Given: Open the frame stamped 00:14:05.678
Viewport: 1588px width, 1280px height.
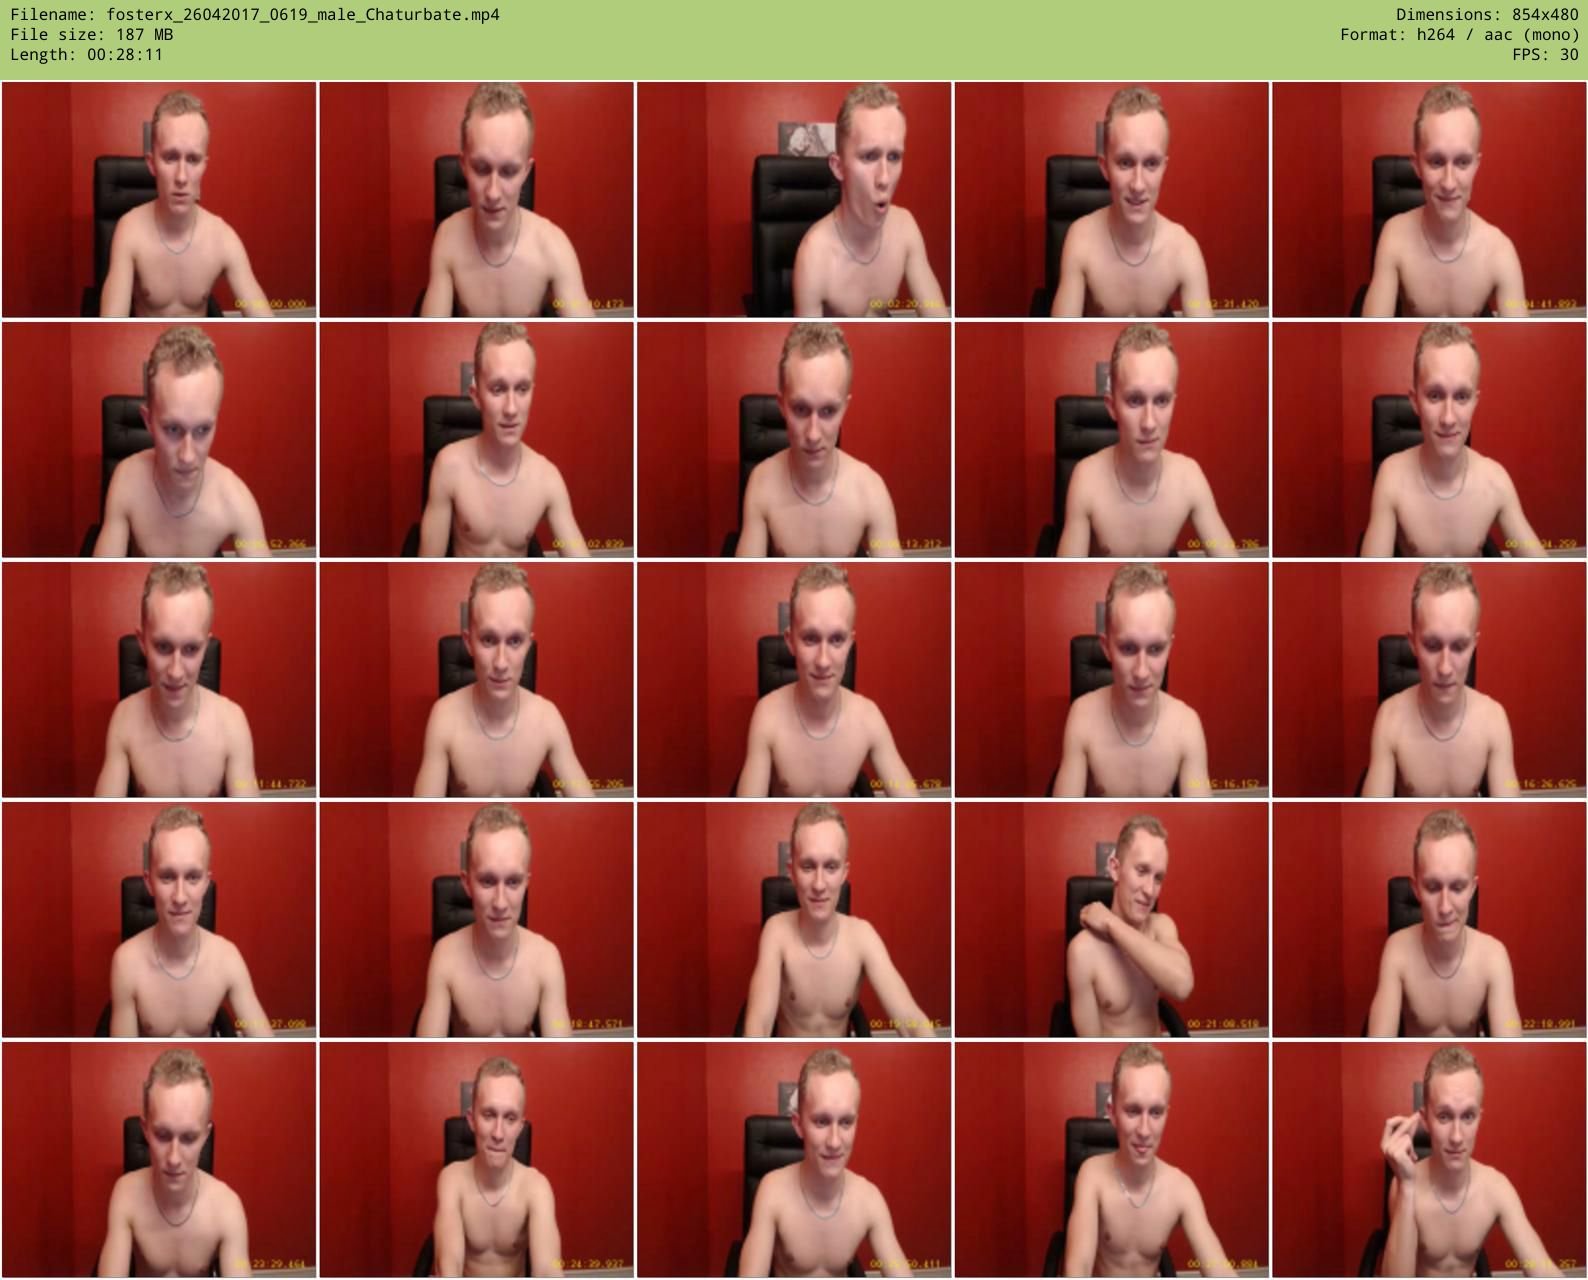Looking at the screenshot, I should 794,680.
